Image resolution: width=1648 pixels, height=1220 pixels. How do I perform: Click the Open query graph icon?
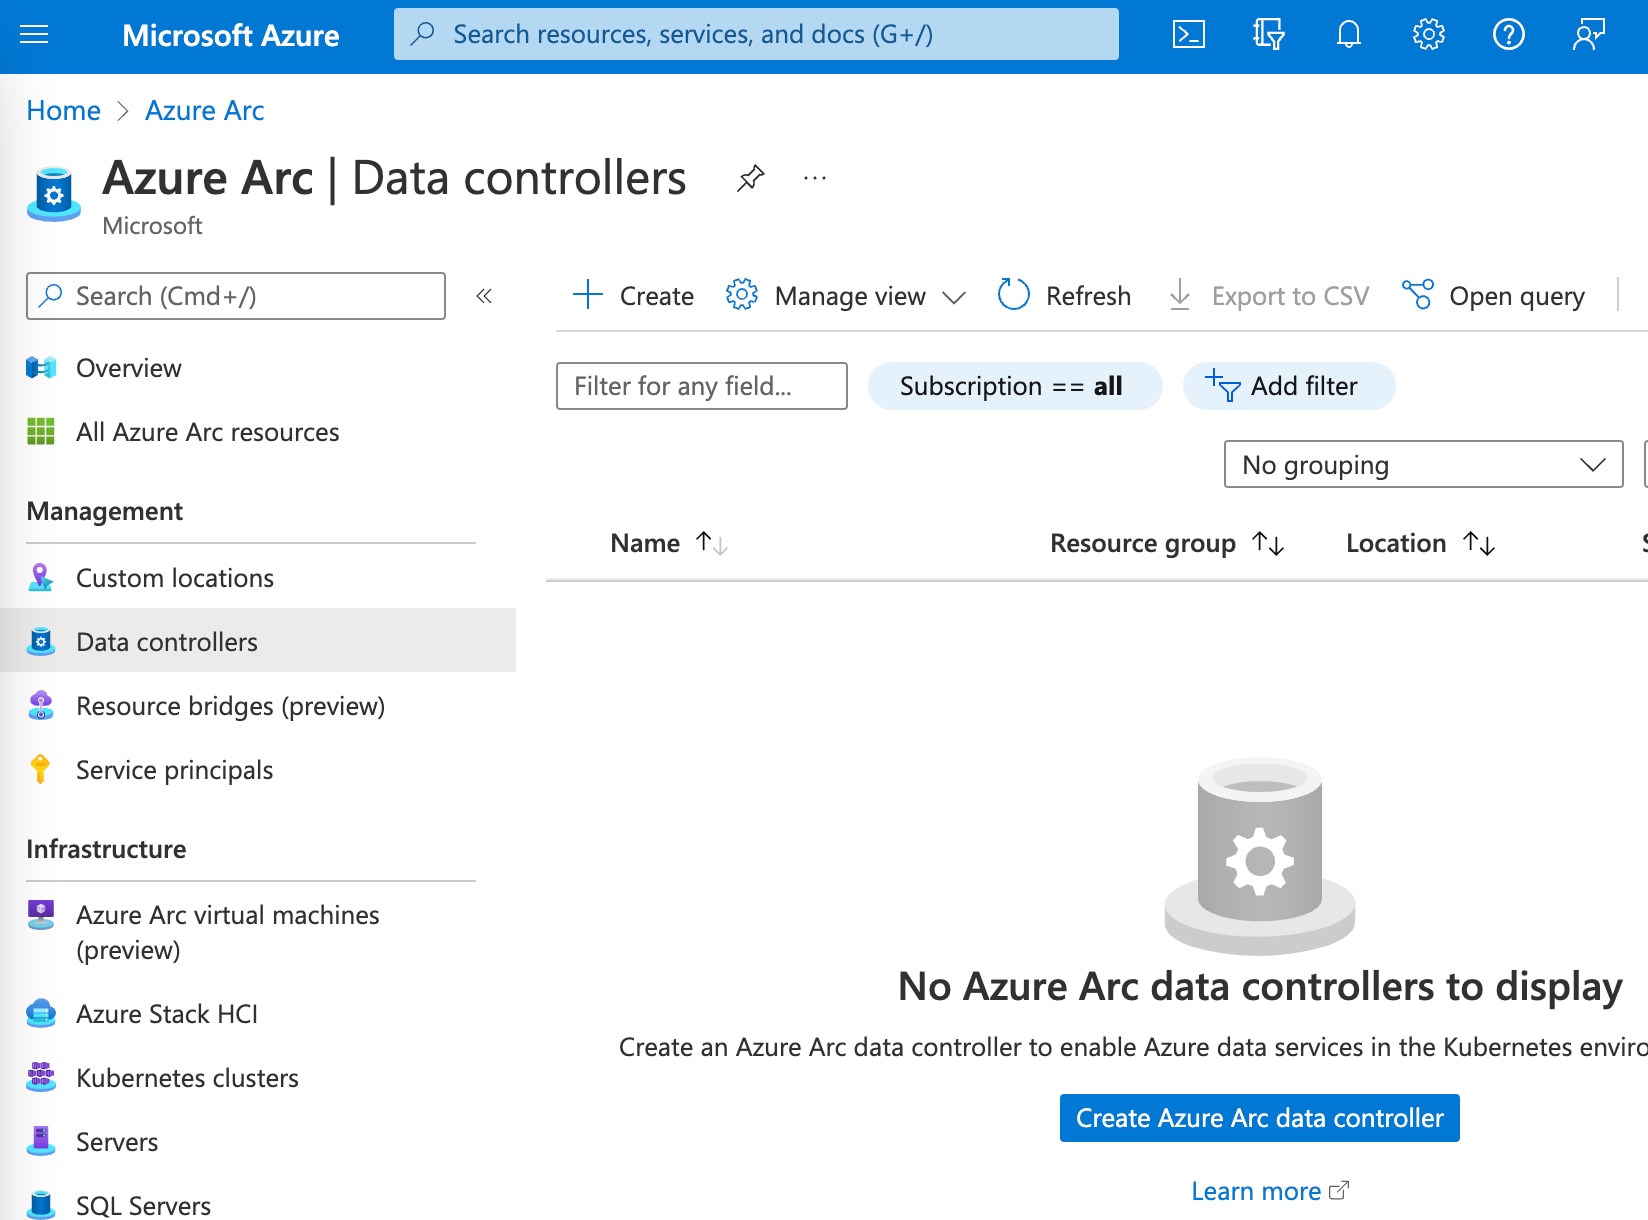point(1418,295)
